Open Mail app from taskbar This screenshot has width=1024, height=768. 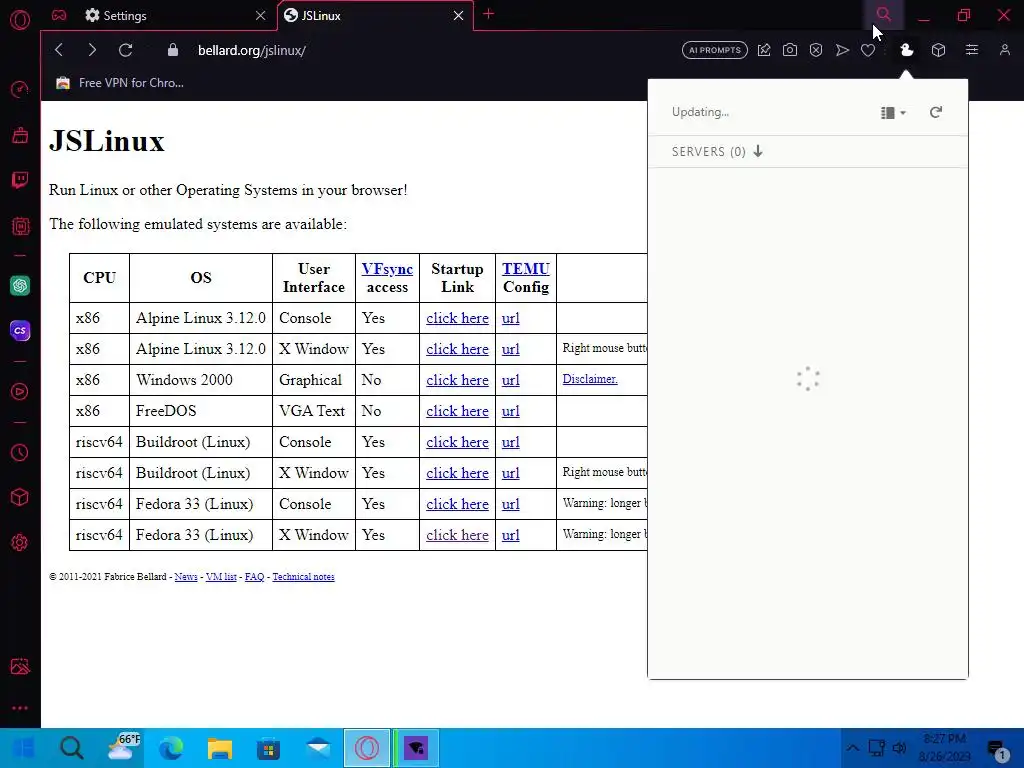[319, 748]
